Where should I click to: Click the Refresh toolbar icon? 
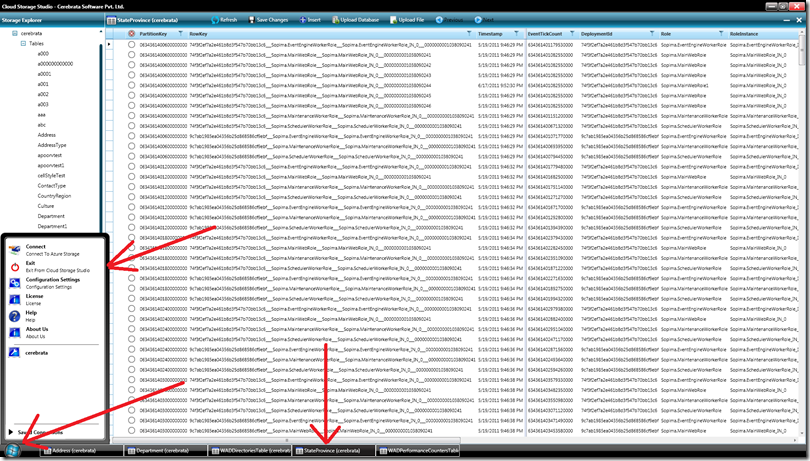(x=215, y=20)
